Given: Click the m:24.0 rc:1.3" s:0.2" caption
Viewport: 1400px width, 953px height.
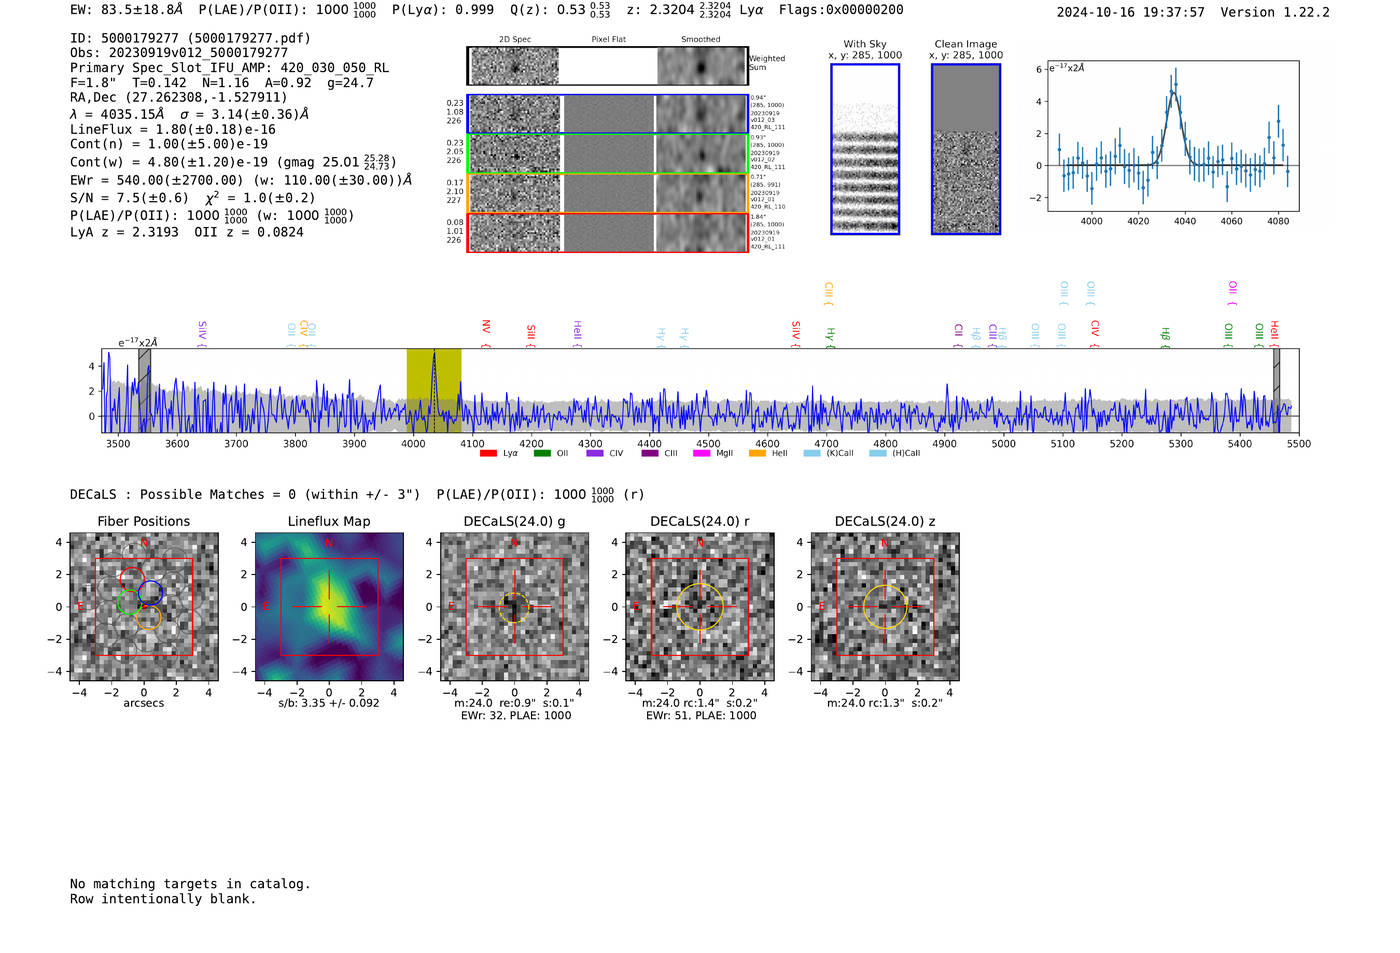Looking at the screenshot, I should tap(885, 703).
